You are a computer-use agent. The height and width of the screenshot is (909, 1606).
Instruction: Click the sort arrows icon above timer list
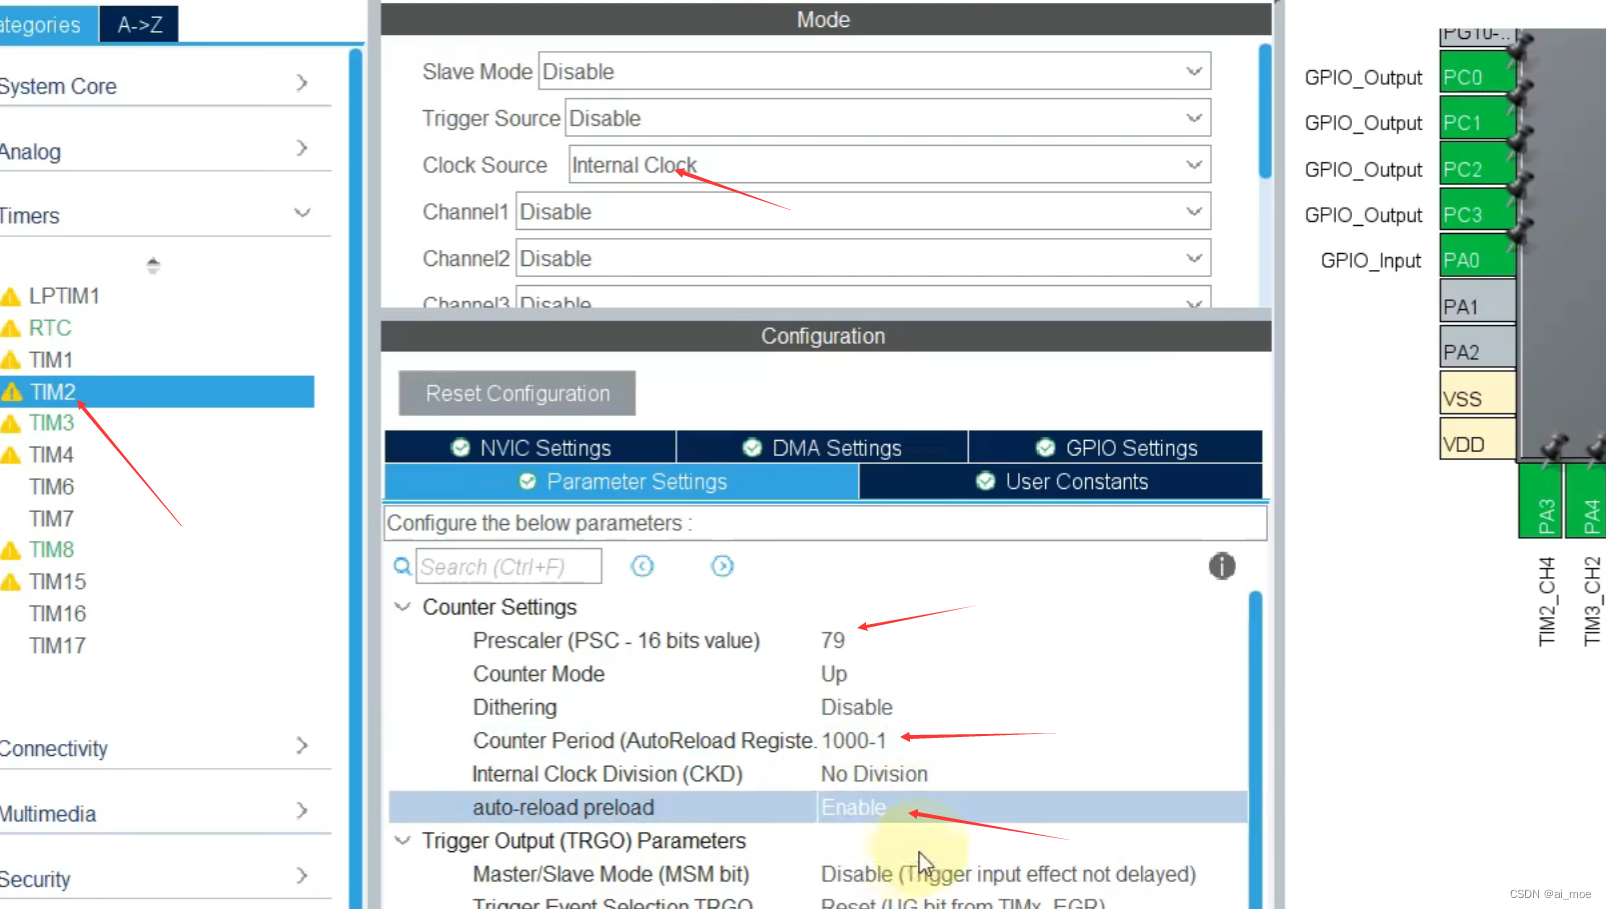(x=153, y=265)
